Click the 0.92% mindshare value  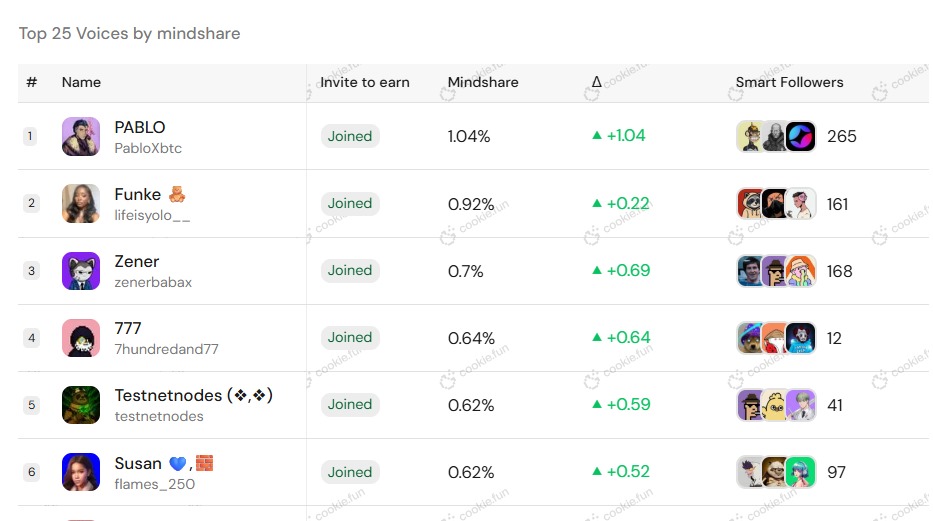471,204
